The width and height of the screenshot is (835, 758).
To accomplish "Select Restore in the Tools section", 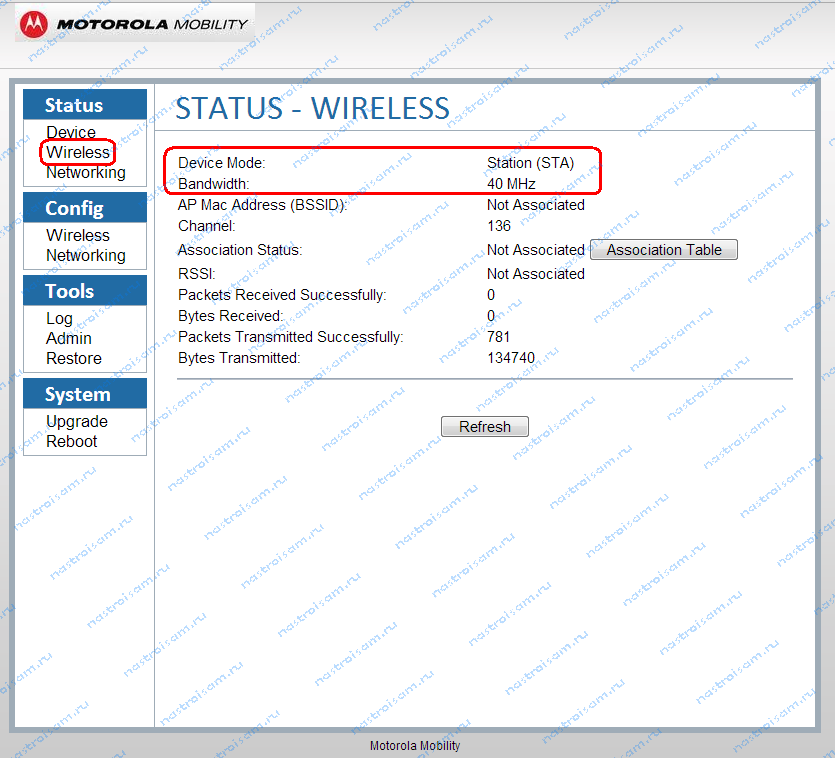I will (x=74, y=359).
